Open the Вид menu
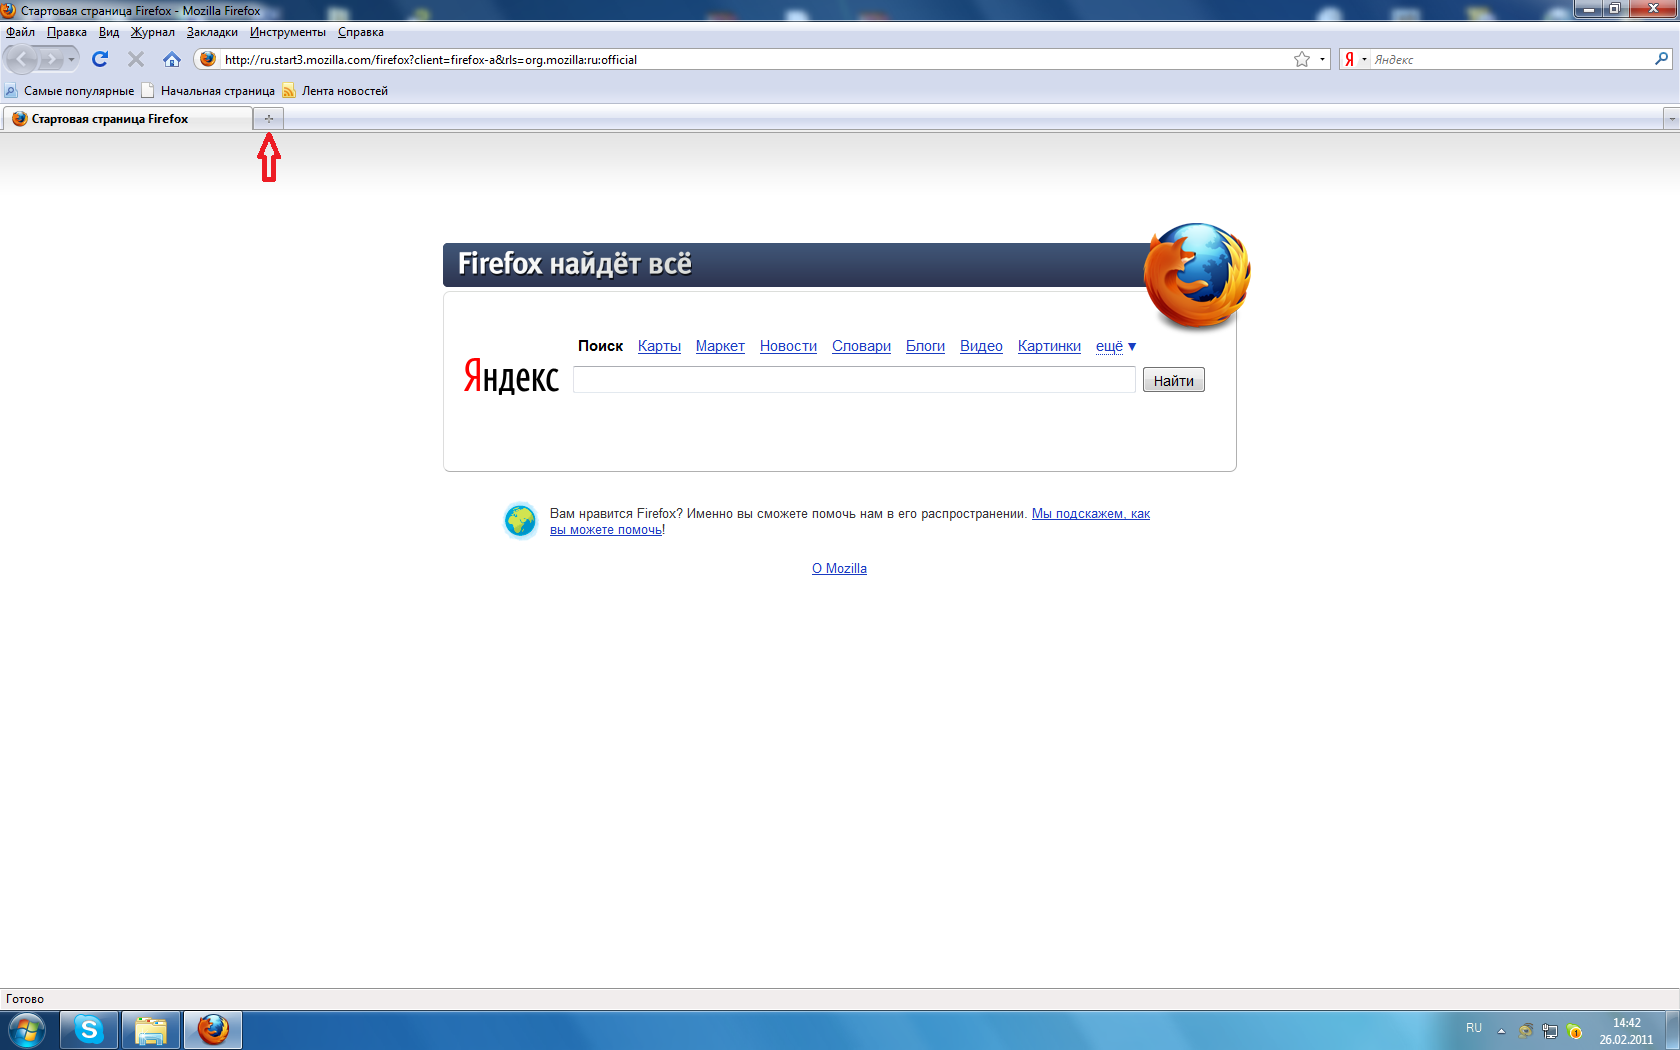The width and height of the screenshot is (1680, 1050). [x=109, y=32]
